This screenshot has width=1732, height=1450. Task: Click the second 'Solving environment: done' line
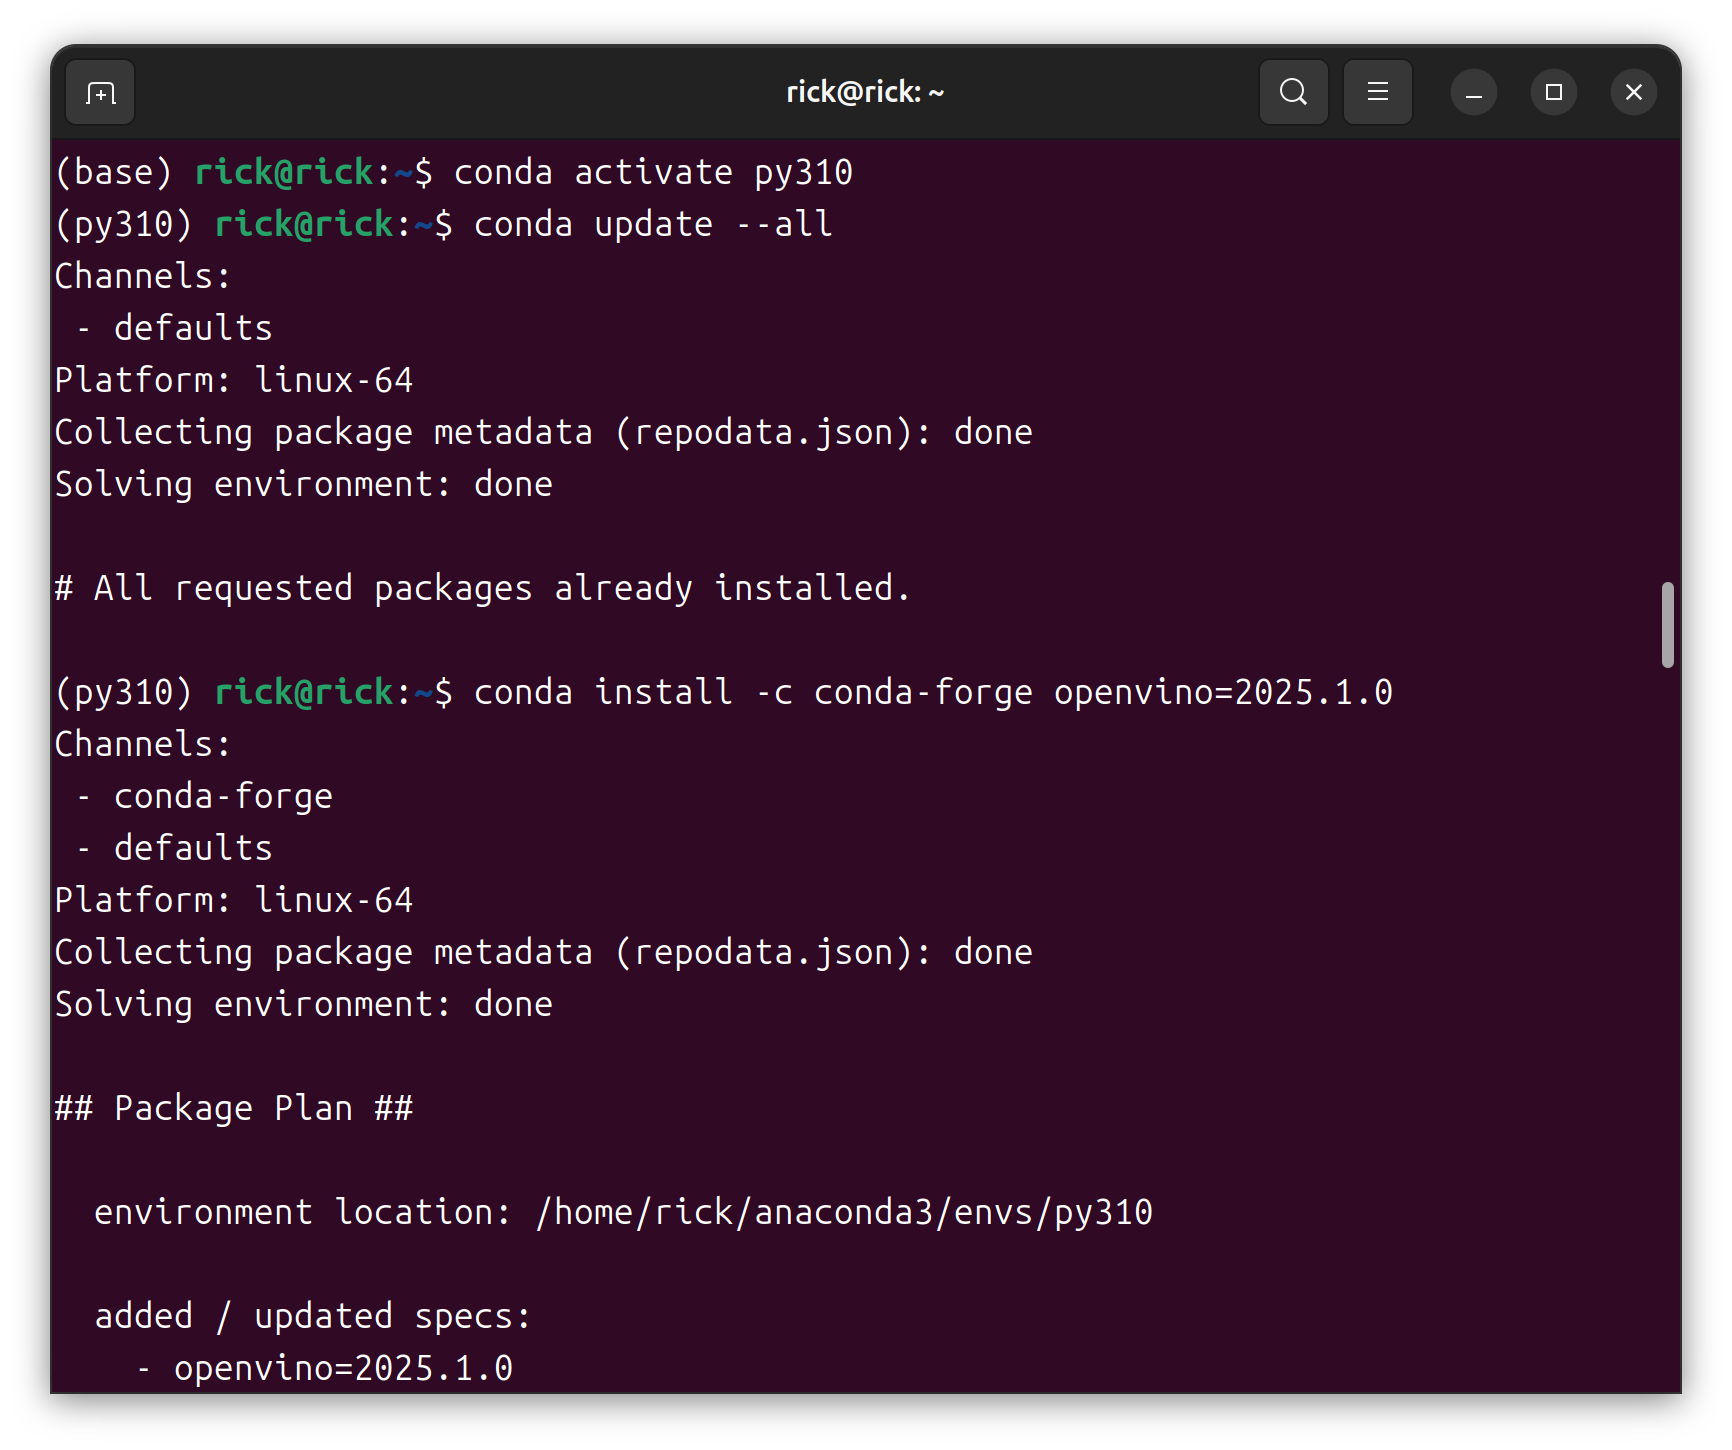[x=304, y=1004]
